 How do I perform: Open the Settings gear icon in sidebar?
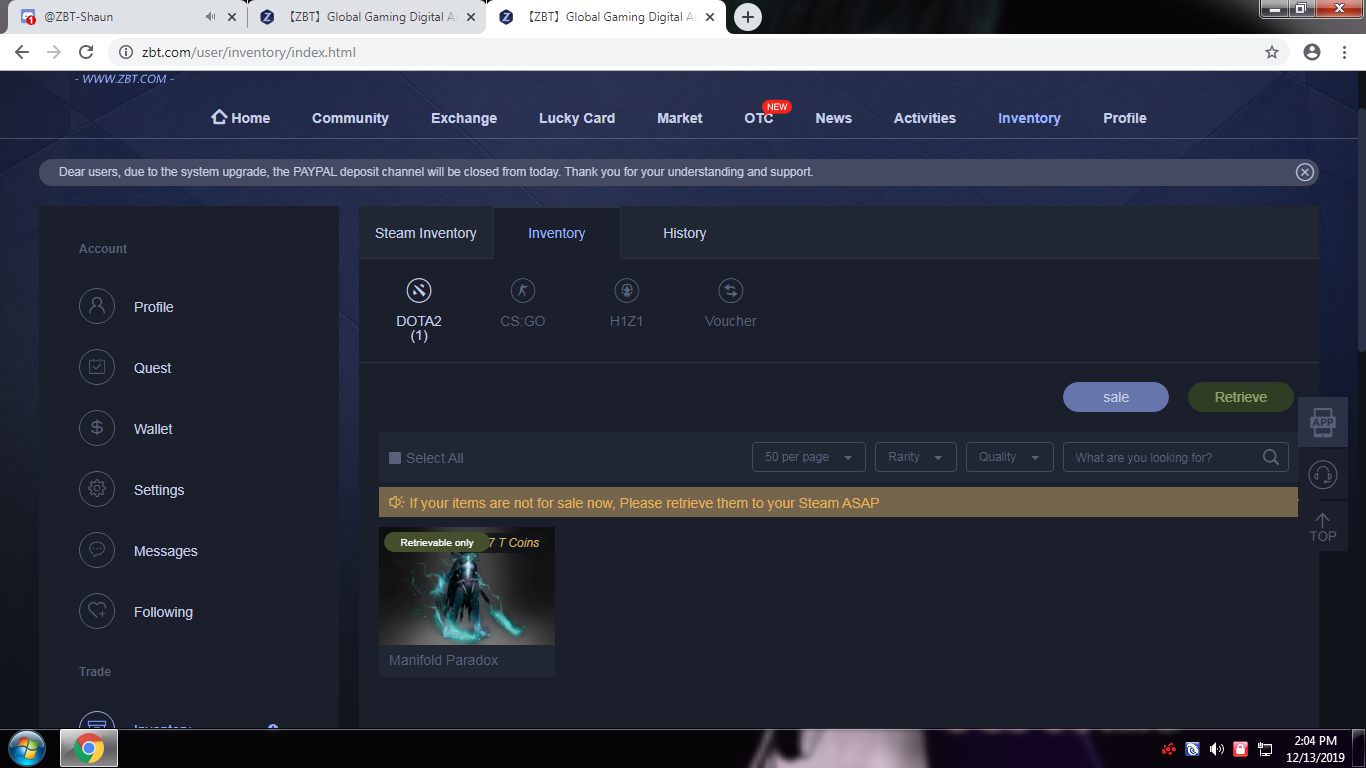click(x=97, y=489)
